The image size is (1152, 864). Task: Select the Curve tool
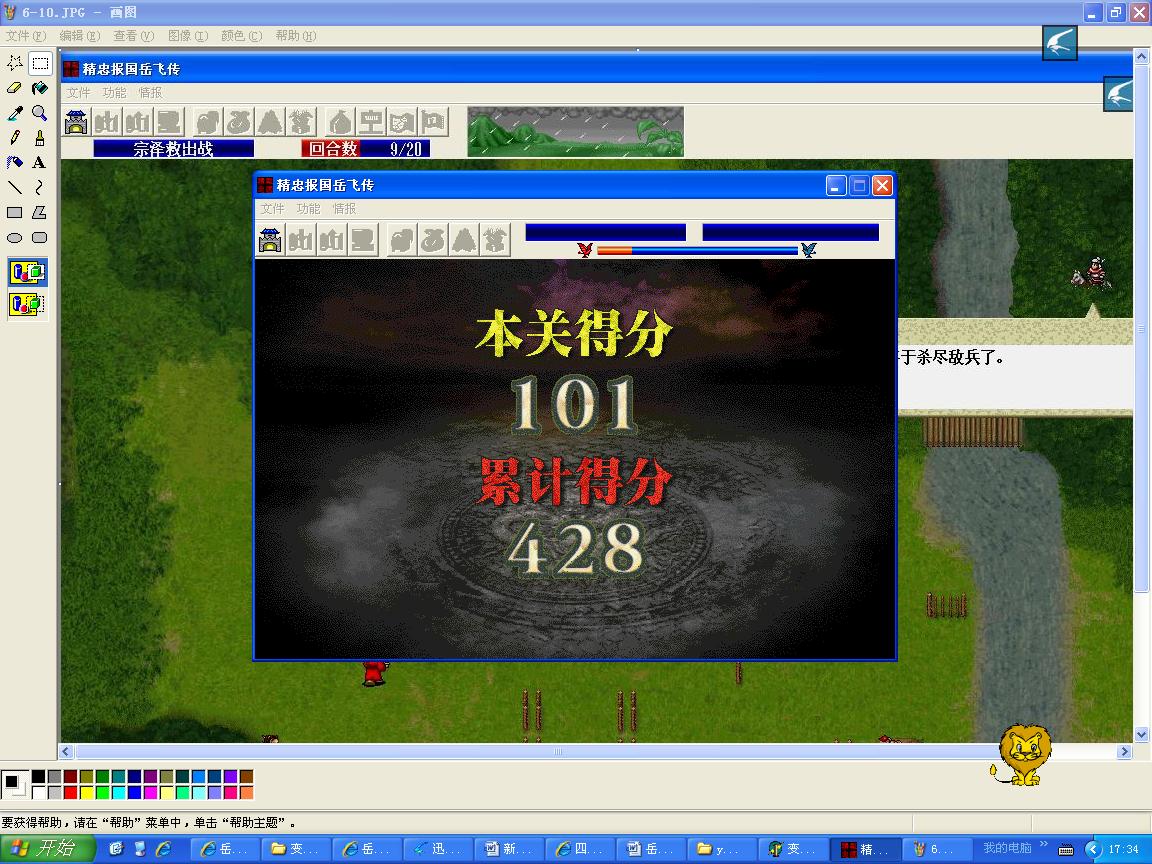[x=40, y=187]
